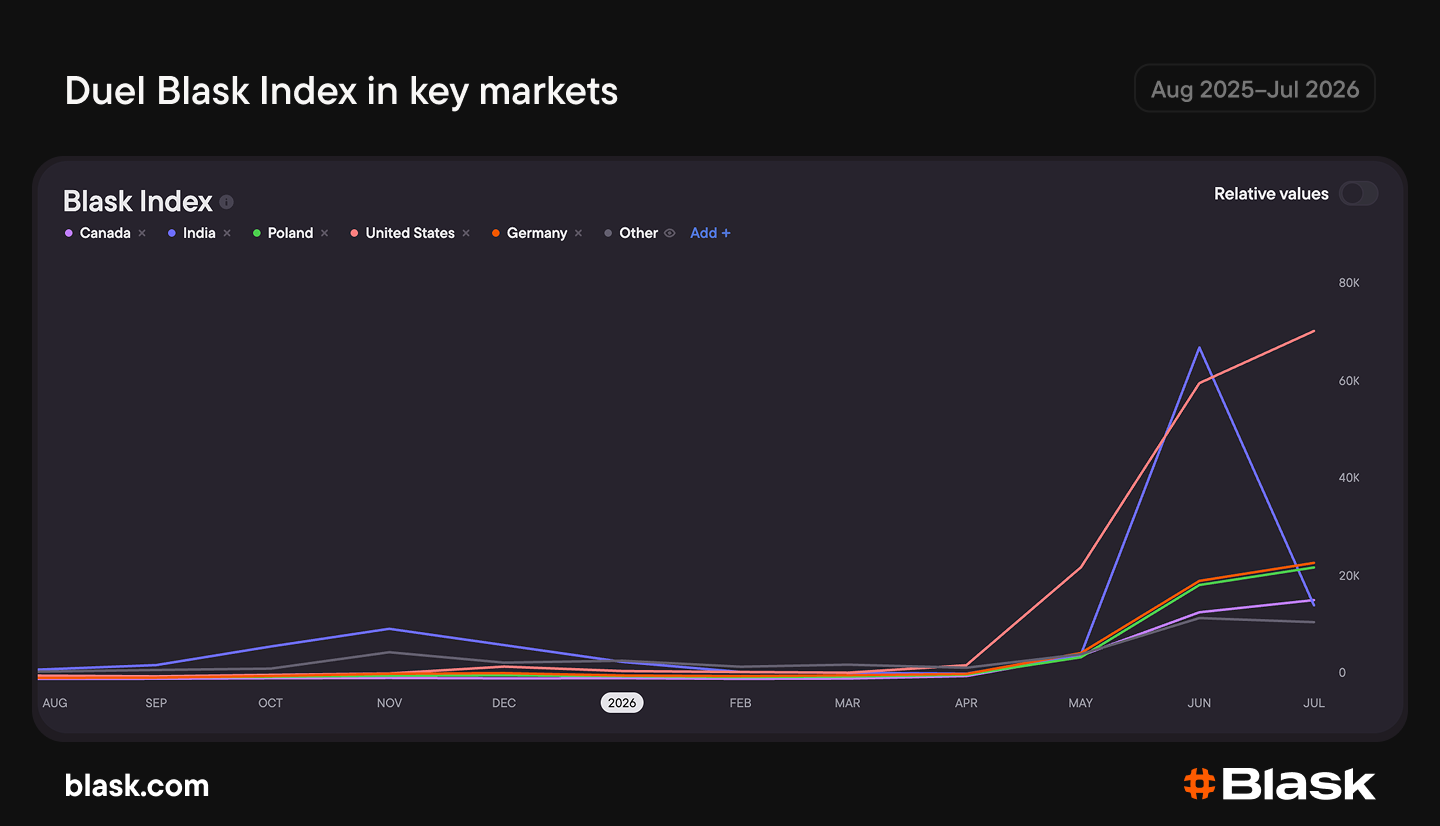
Task: Click the 40K value on the y-axis
Action: click(1349, 478)
